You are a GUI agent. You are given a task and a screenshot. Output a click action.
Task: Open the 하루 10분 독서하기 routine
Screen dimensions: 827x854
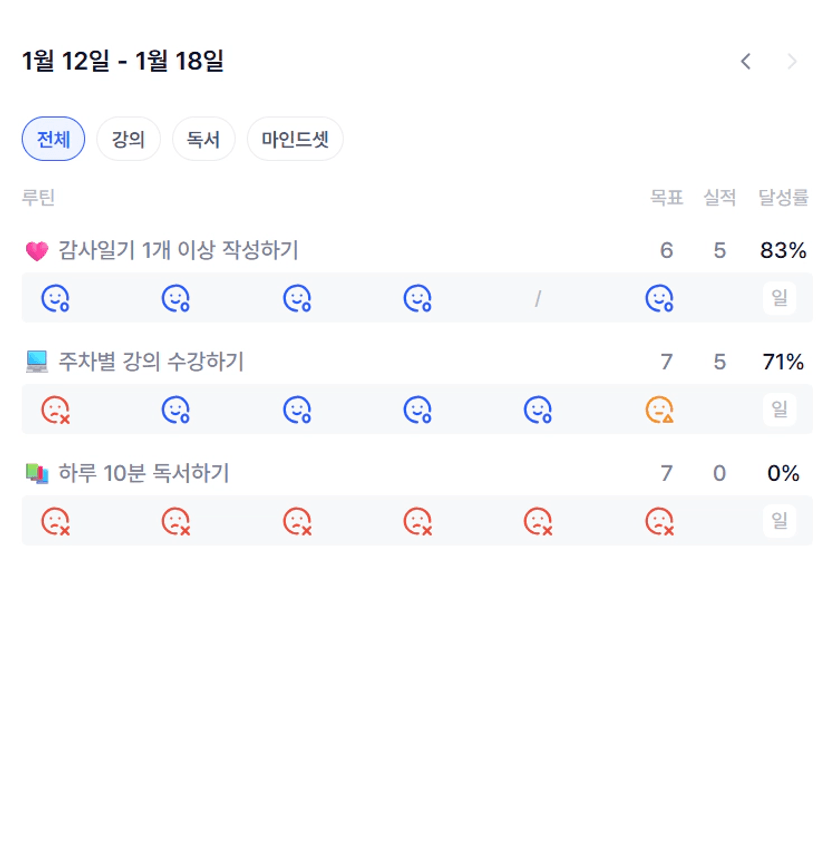144,473
